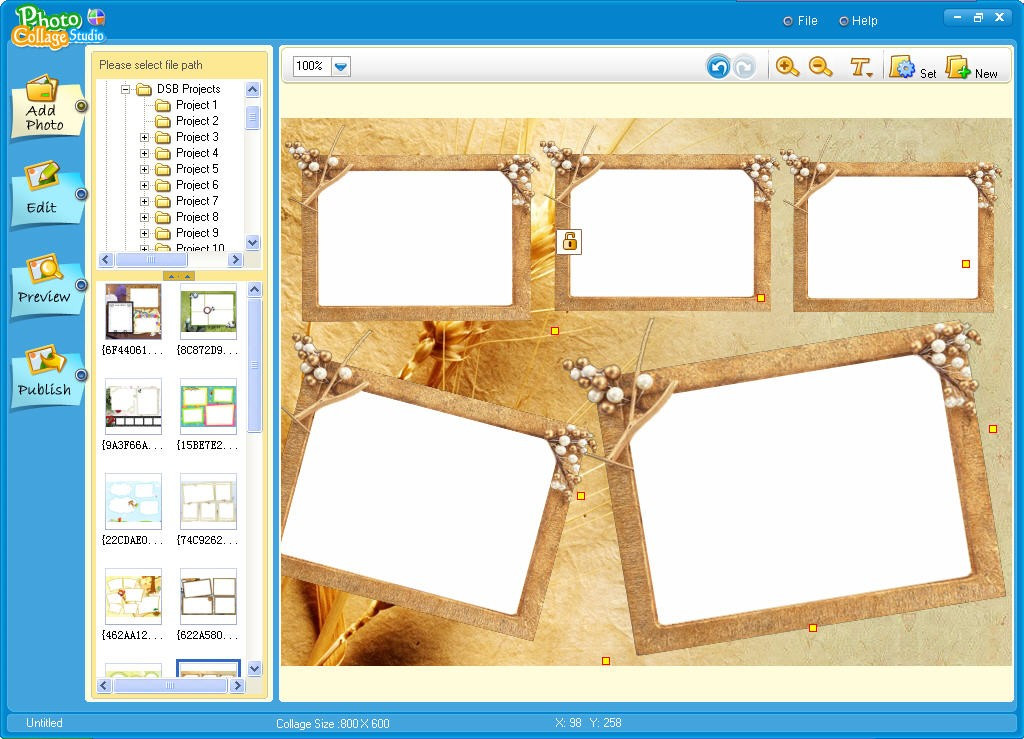
Task: Pick the {9A3F66A template thumbnail
Action: click(x=133, y=406)
